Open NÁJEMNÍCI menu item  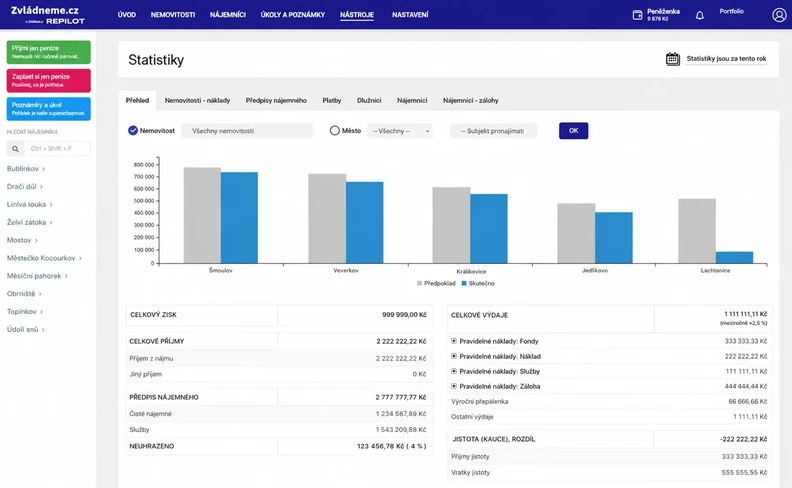(x=228, y=15)
